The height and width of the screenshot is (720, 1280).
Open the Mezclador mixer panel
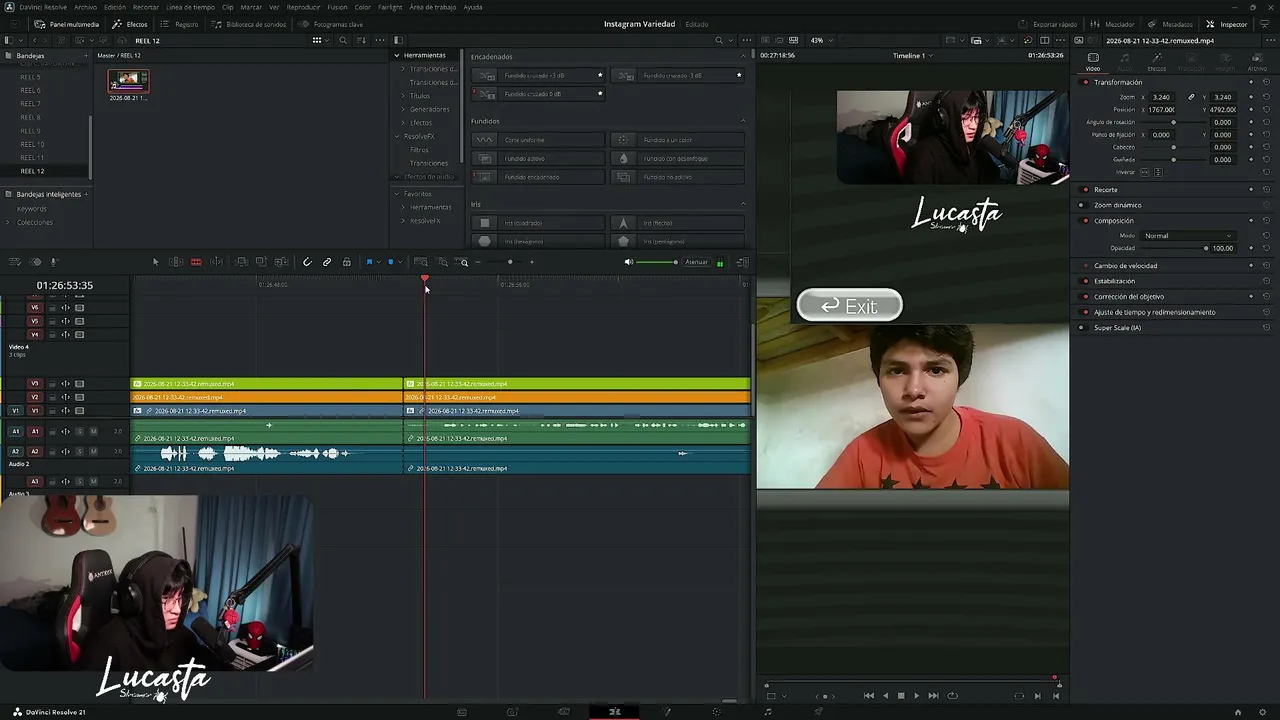tap(1114, 24)
